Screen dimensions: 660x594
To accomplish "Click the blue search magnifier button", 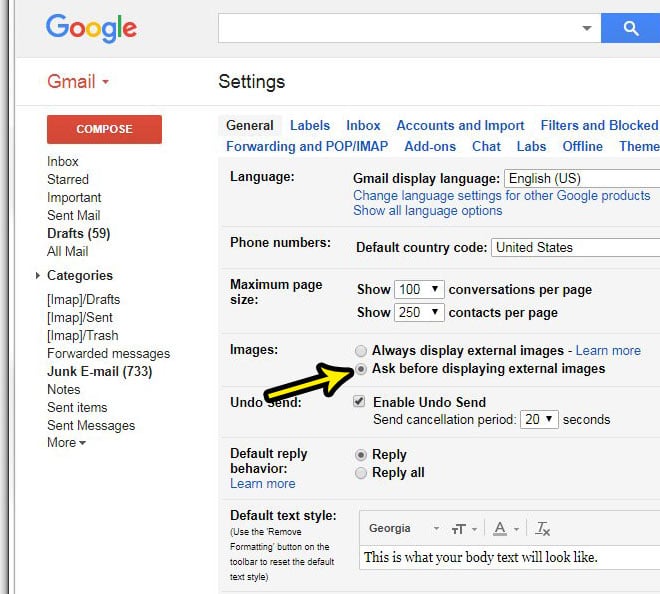I will [630, 28].
